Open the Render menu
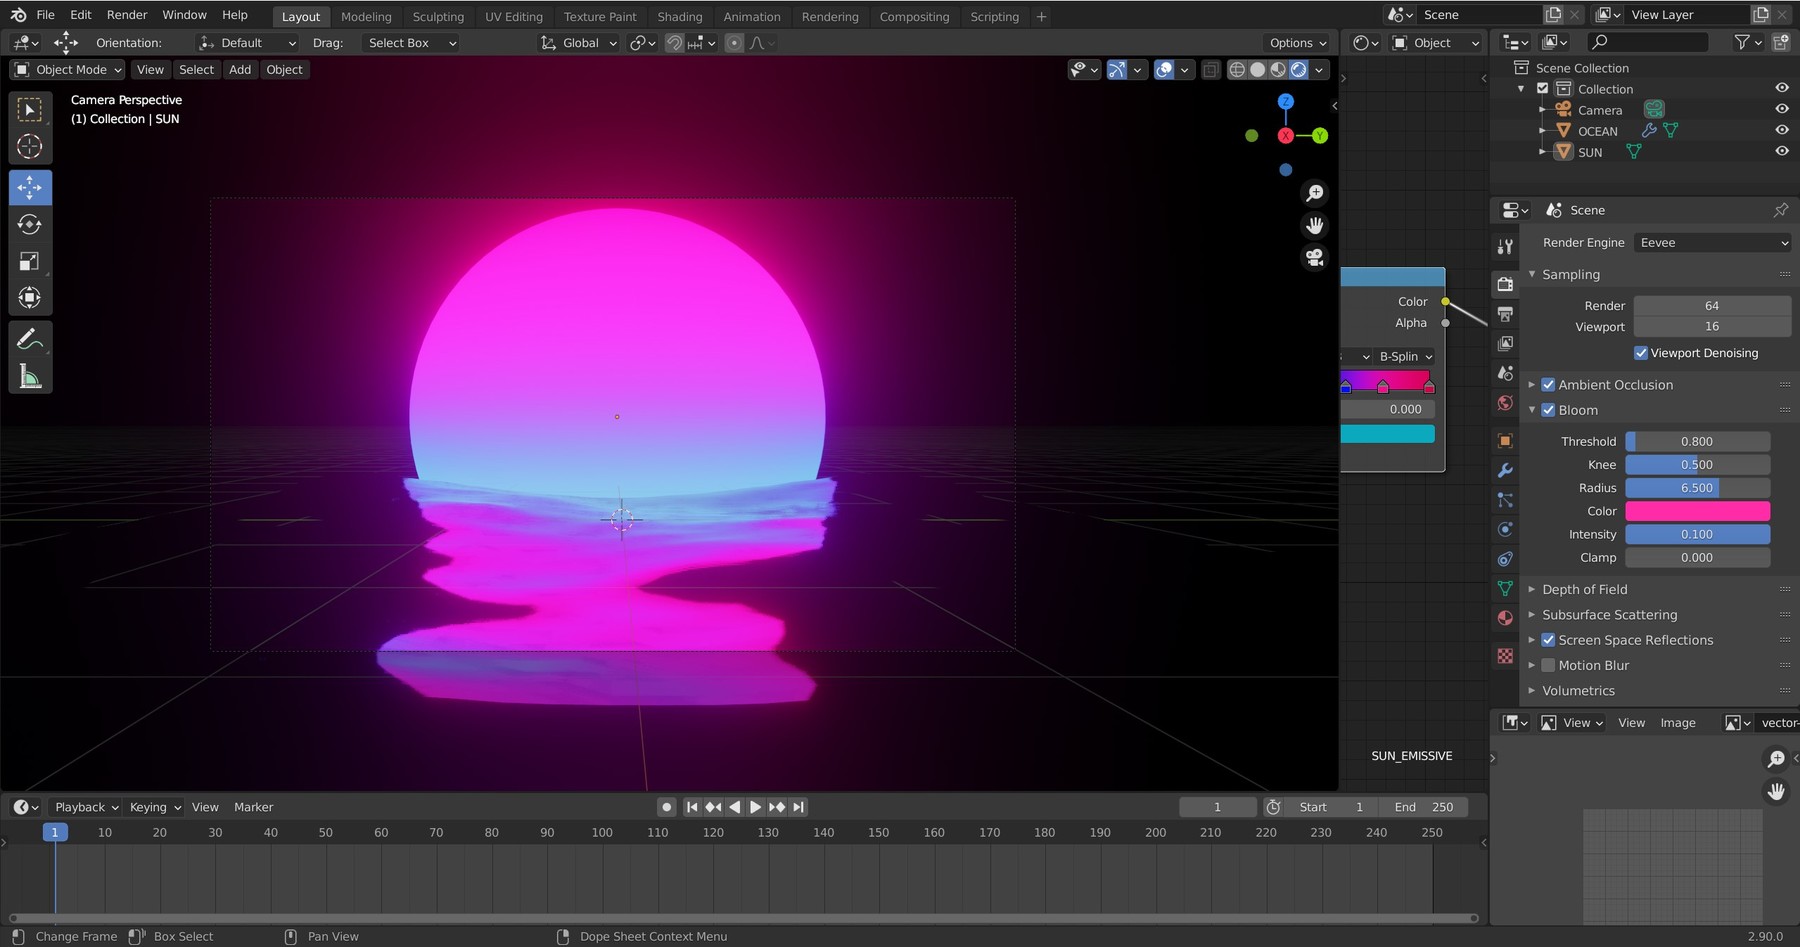This screenshot has height=947, width=1800. click(126, 14)
